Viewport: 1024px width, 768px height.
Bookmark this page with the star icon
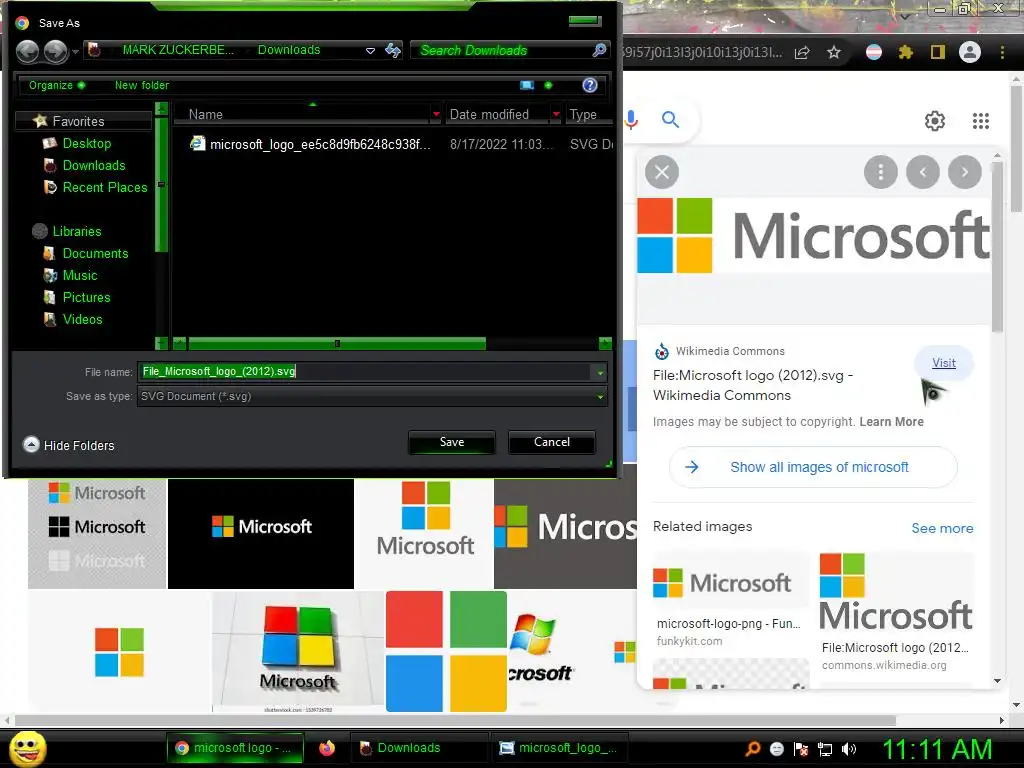coord(833,52)
